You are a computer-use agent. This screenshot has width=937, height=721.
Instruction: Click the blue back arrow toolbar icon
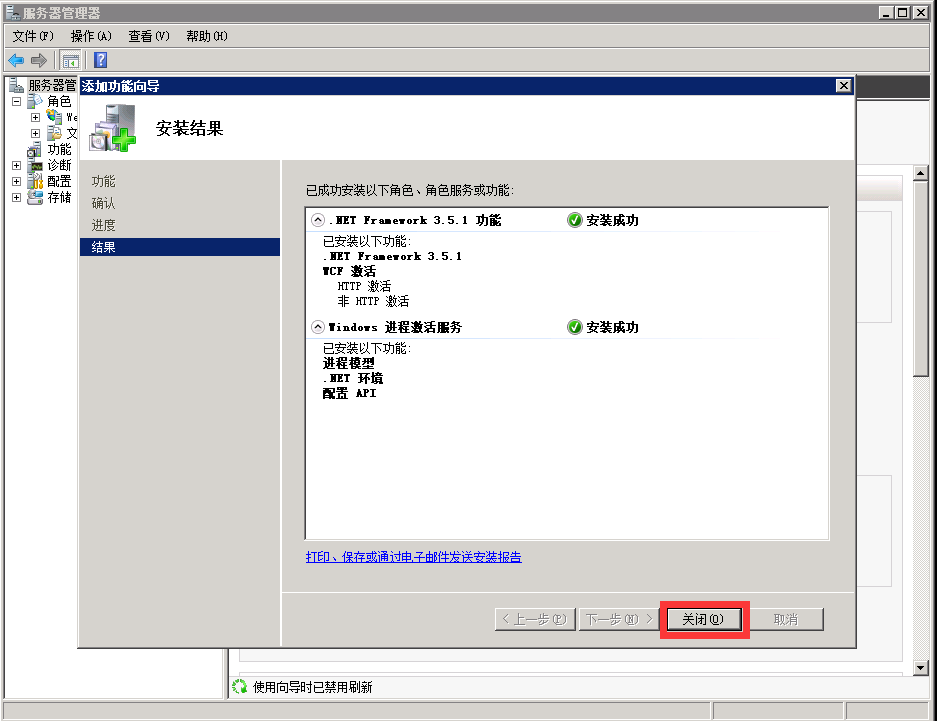tap(16, 61)
